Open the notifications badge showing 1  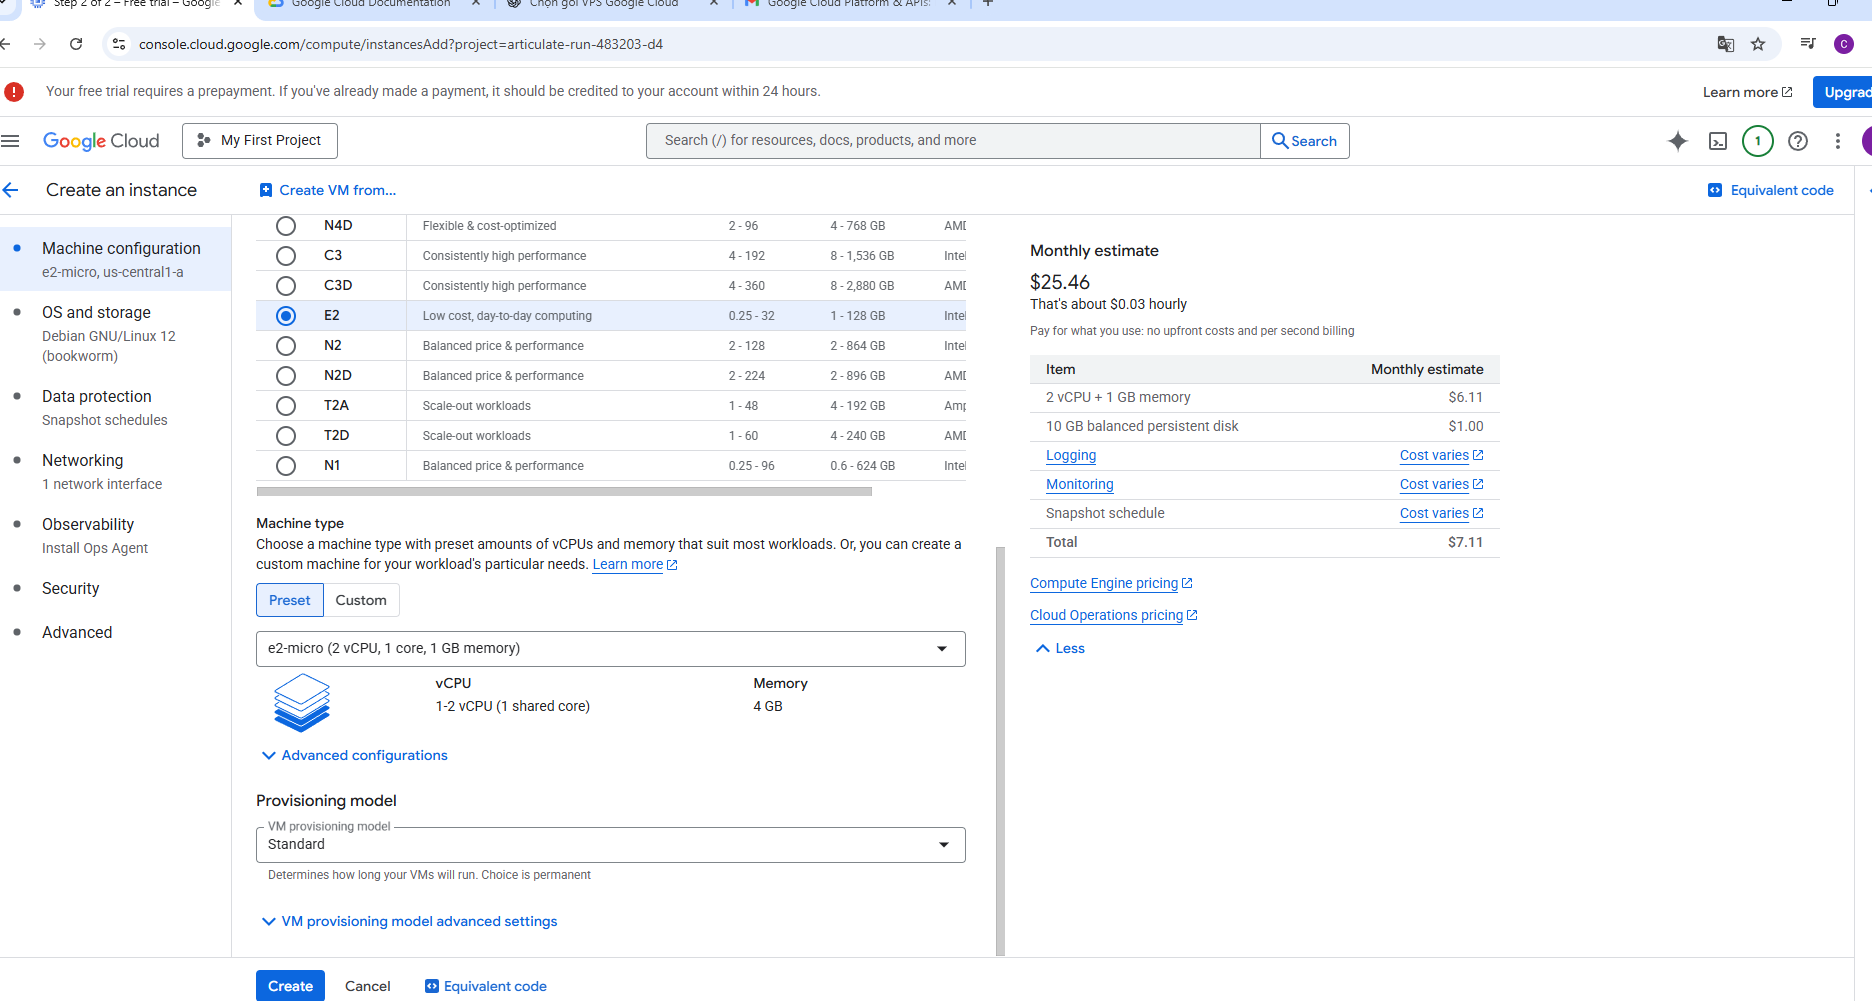[1758, 141]
